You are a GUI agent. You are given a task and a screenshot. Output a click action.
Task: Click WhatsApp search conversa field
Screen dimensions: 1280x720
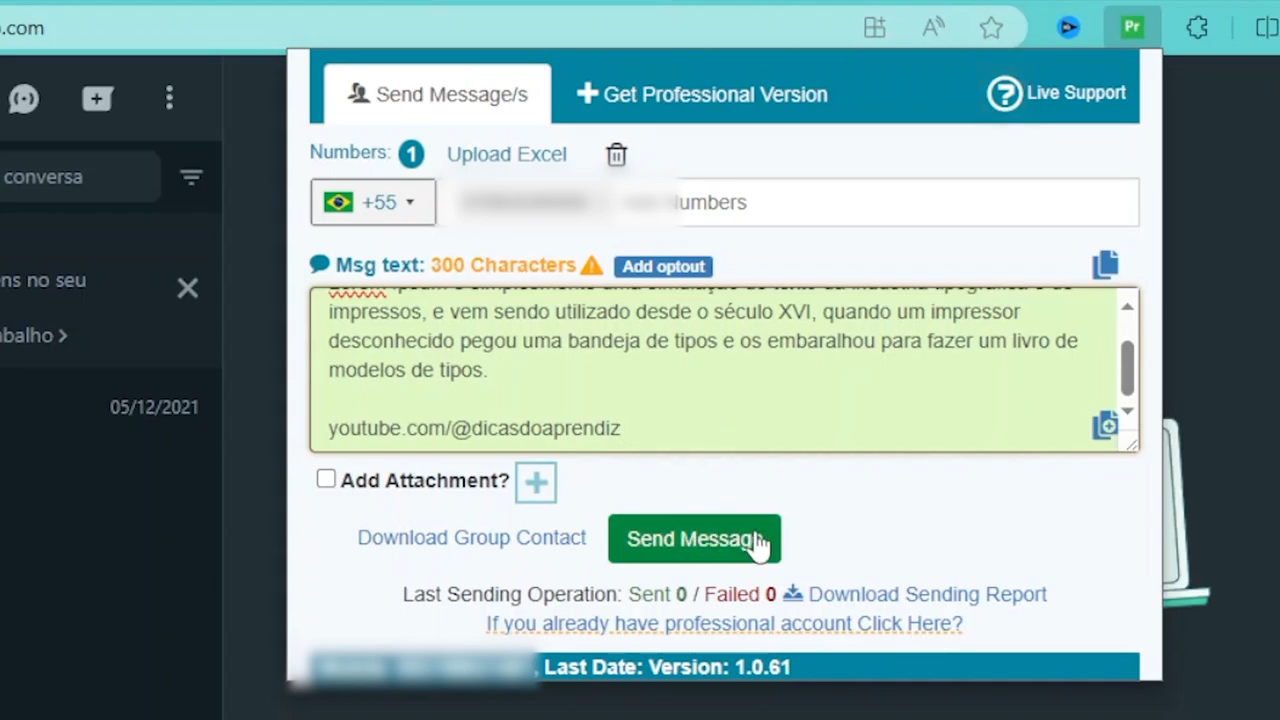click(x=79, y=177)
